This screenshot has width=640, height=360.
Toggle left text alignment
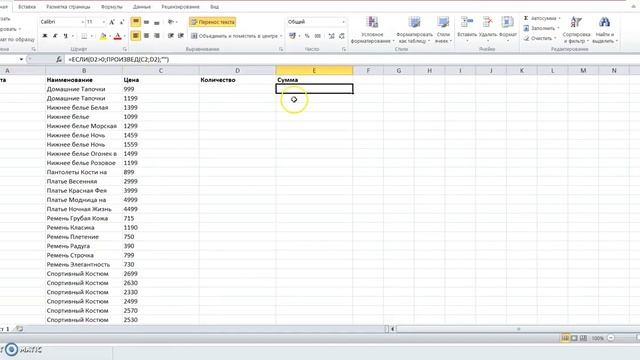tap(136, 36)
